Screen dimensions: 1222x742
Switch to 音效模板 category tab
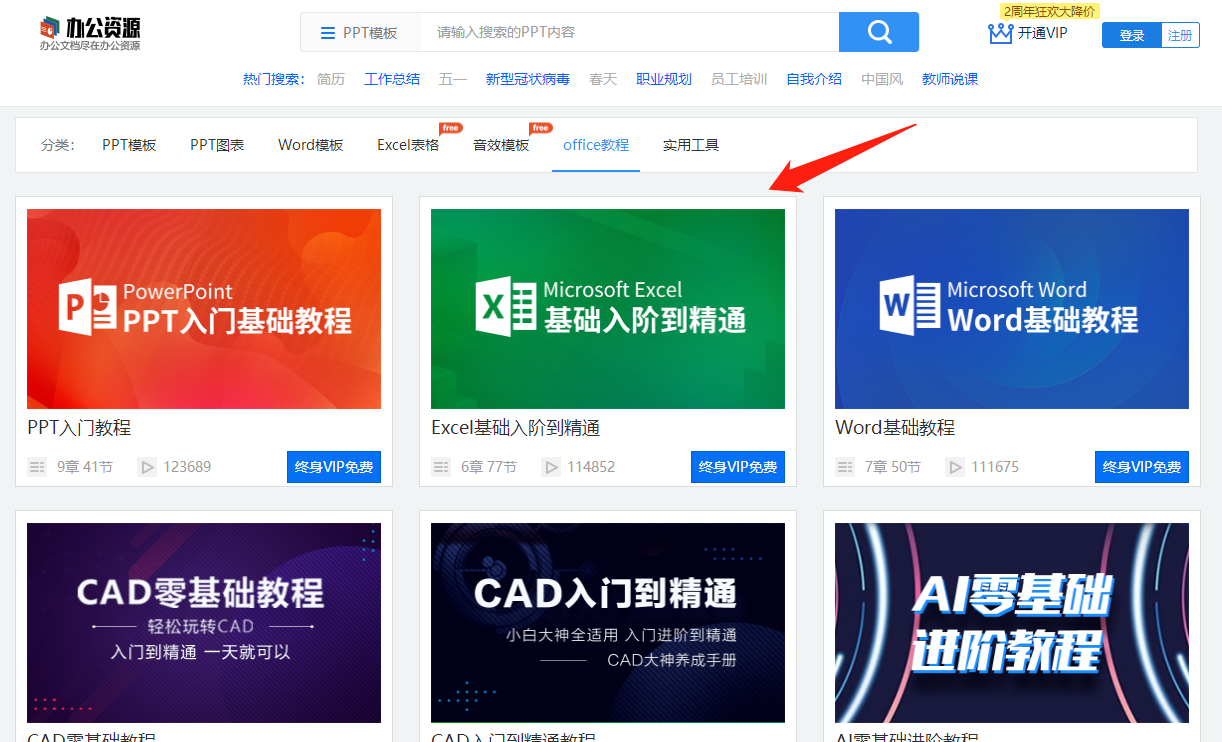pyautogui.click(x=501, y=145)
